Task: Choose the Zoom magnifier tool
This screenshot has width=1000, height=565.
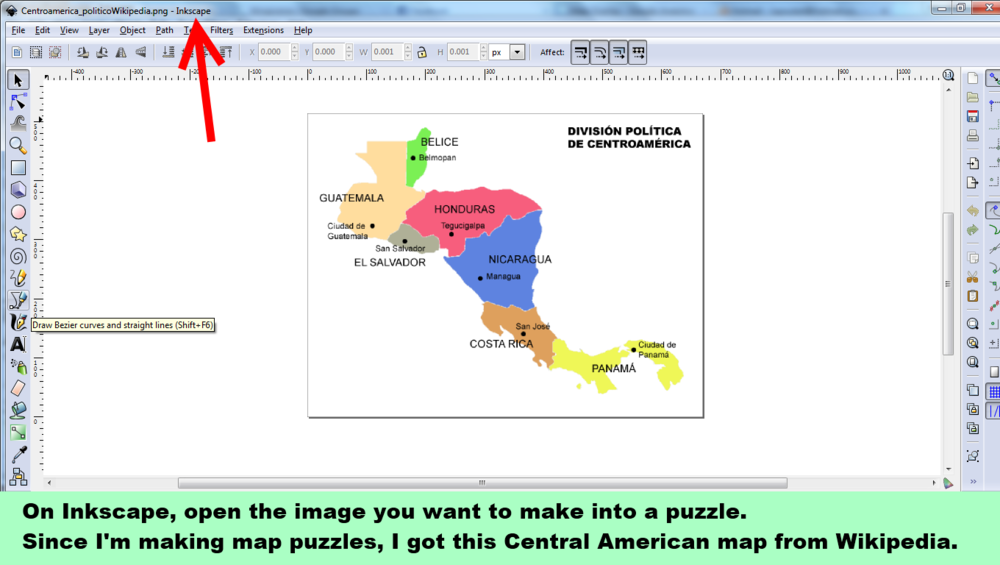Action: (x=18, y=146)
